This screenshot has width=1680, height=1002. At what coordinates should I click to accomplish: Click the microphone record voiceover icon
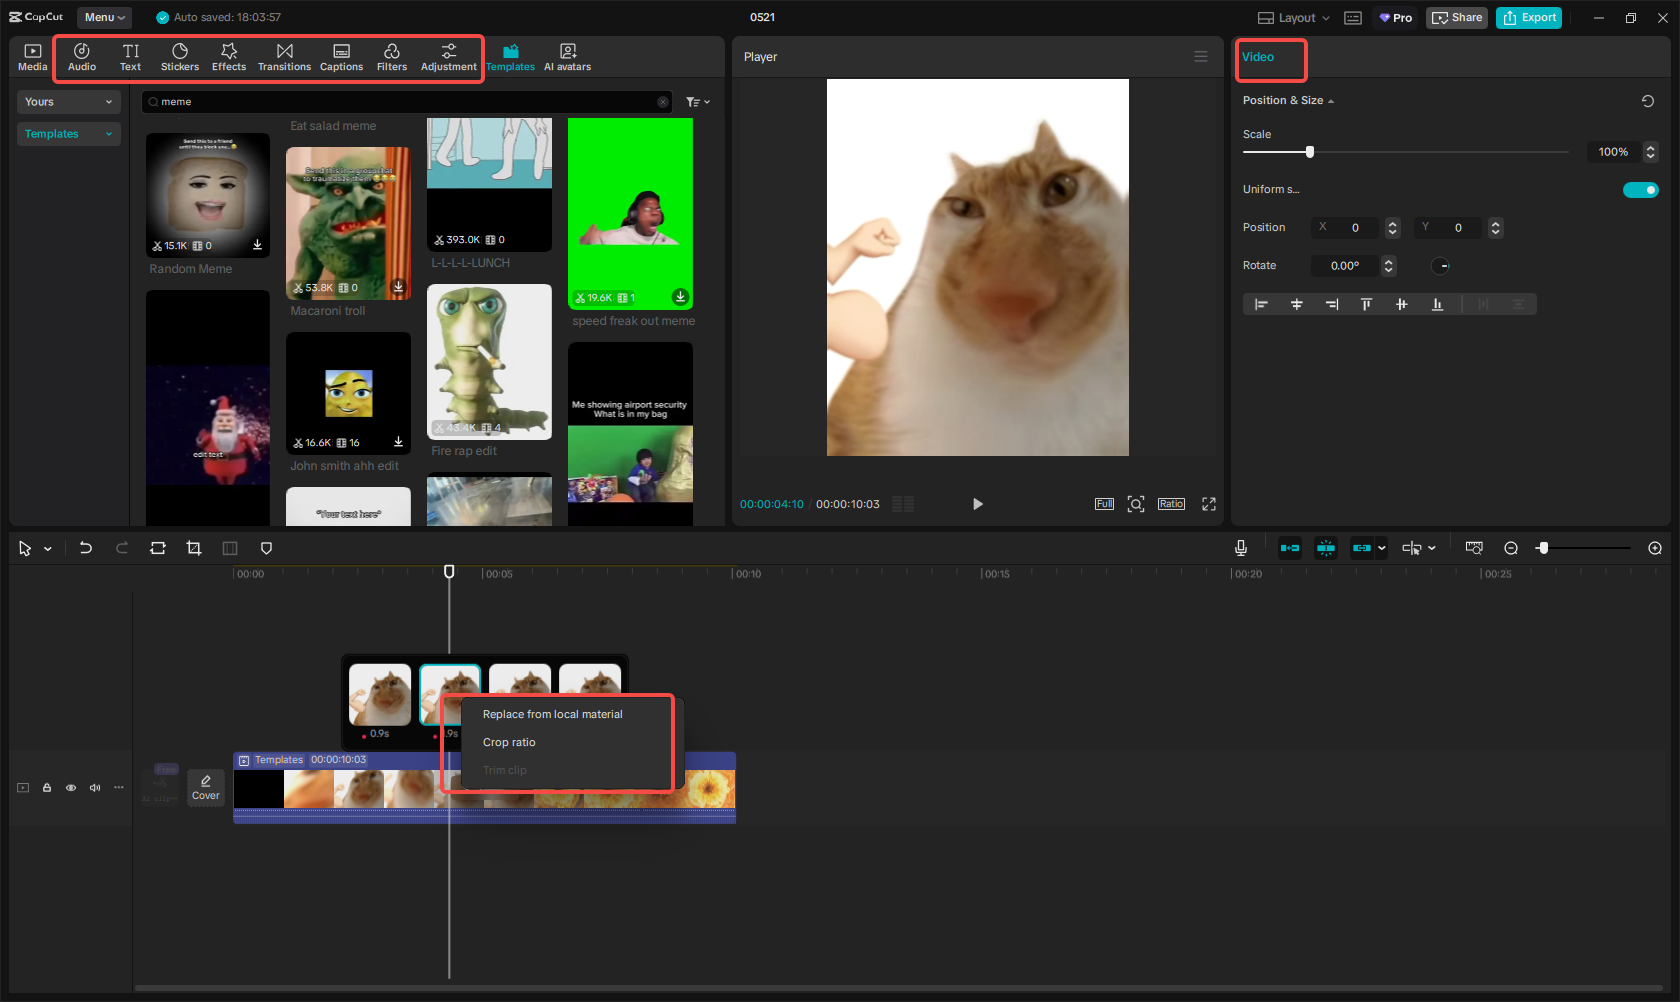pyautogui.click(x=1240, y=548)
